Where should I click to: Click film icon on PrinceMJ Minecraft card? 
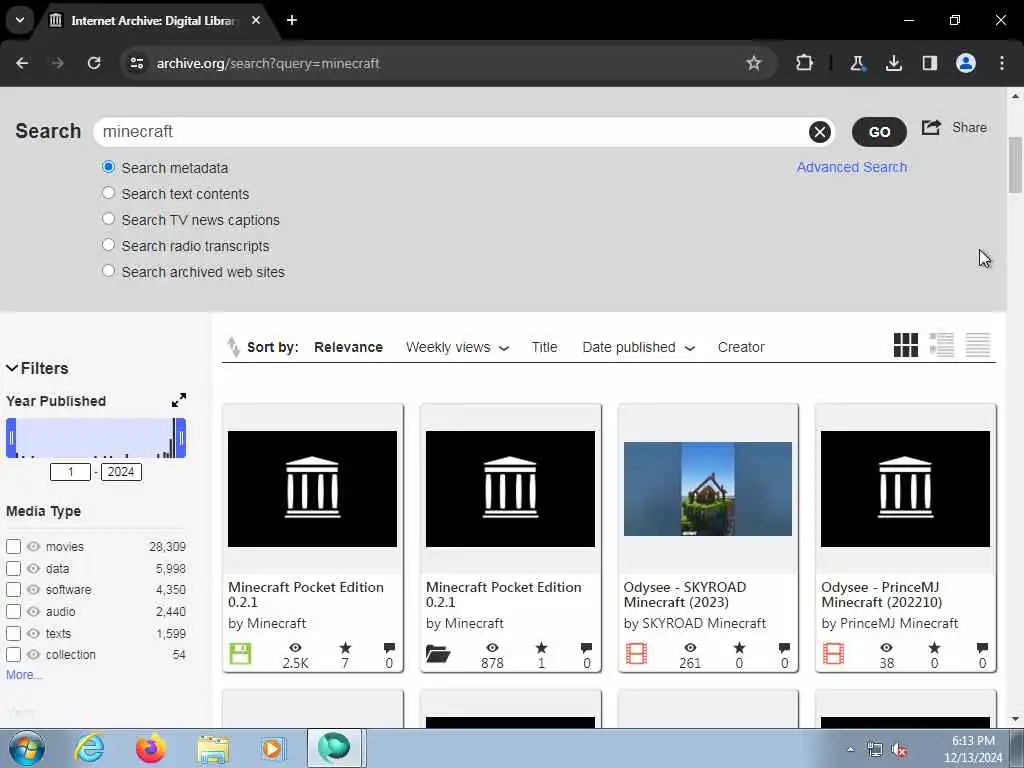coord(833,653)
